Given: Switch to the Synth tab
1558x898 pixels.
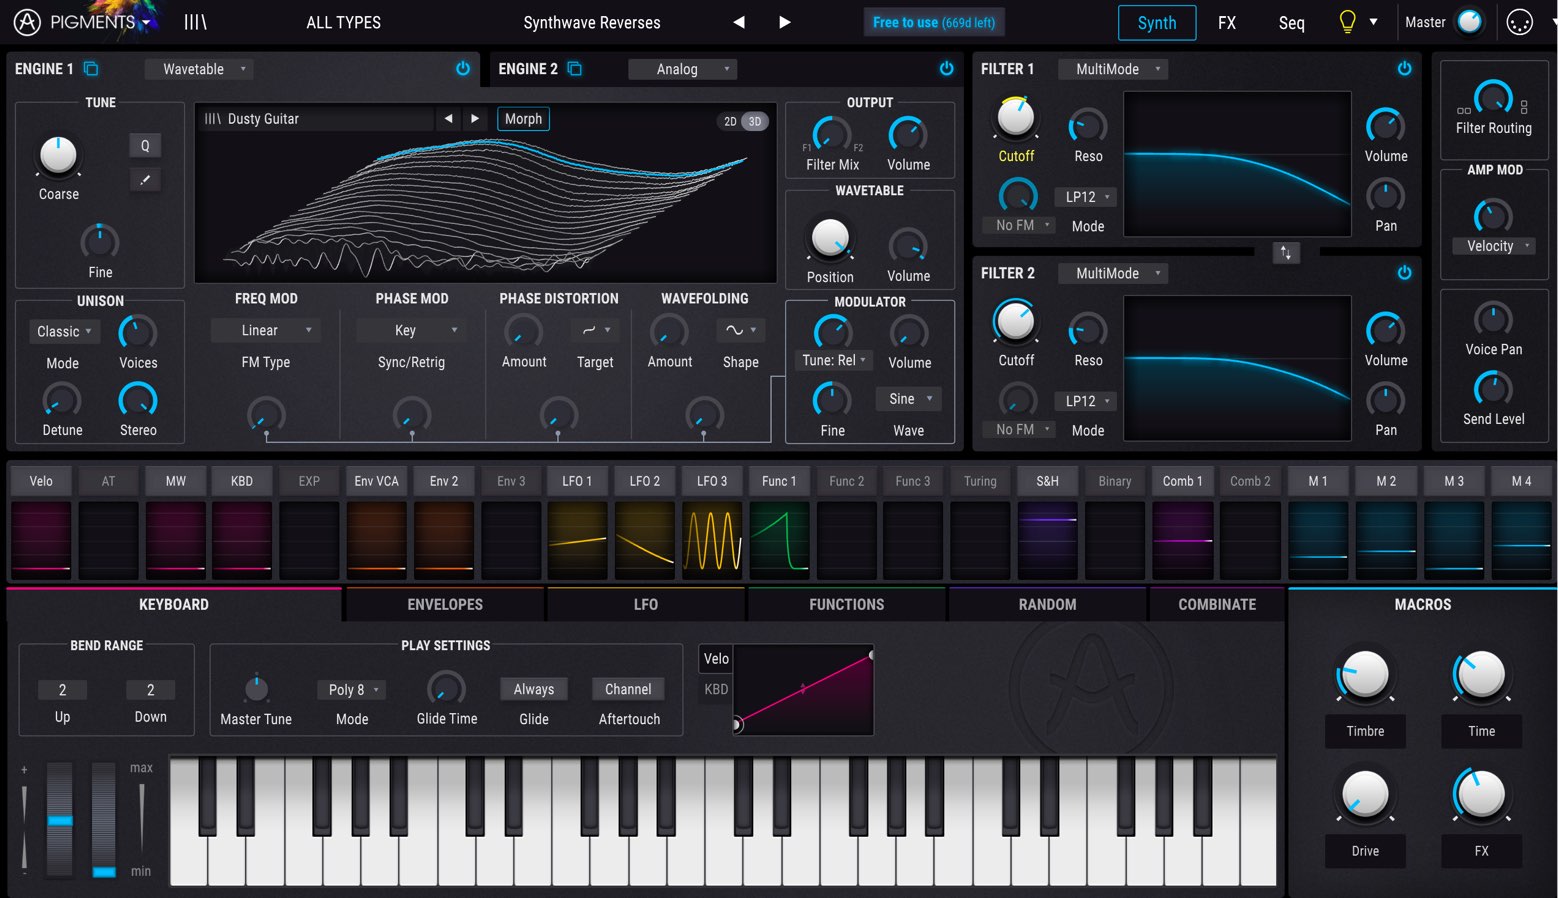Looking at the screenshot, I should [1157, 22].
